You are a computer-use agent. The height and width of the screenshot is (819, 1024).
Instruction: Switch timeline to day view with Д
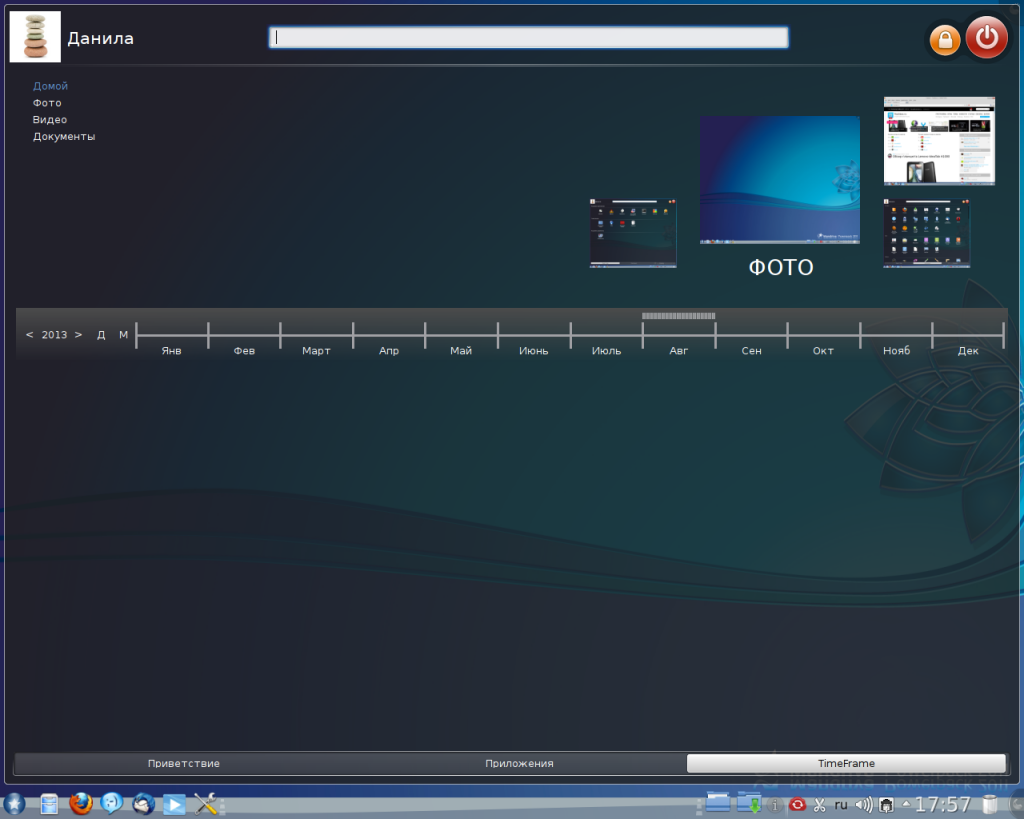(x=101, y=335)
